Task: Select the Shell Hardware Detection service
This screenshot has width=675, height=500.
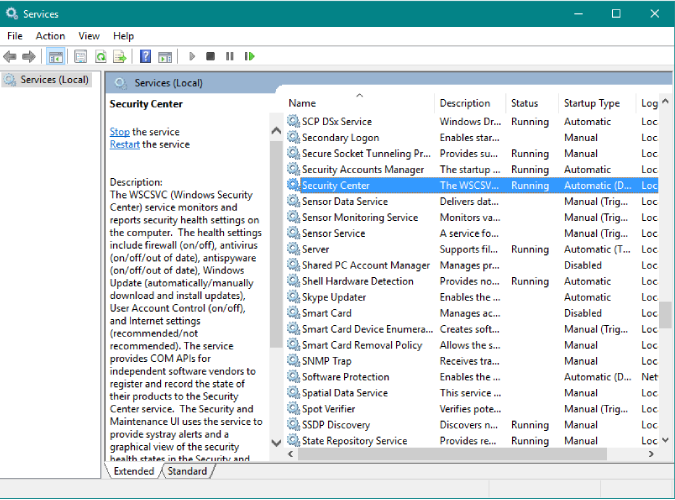Action: click(472, 281)
